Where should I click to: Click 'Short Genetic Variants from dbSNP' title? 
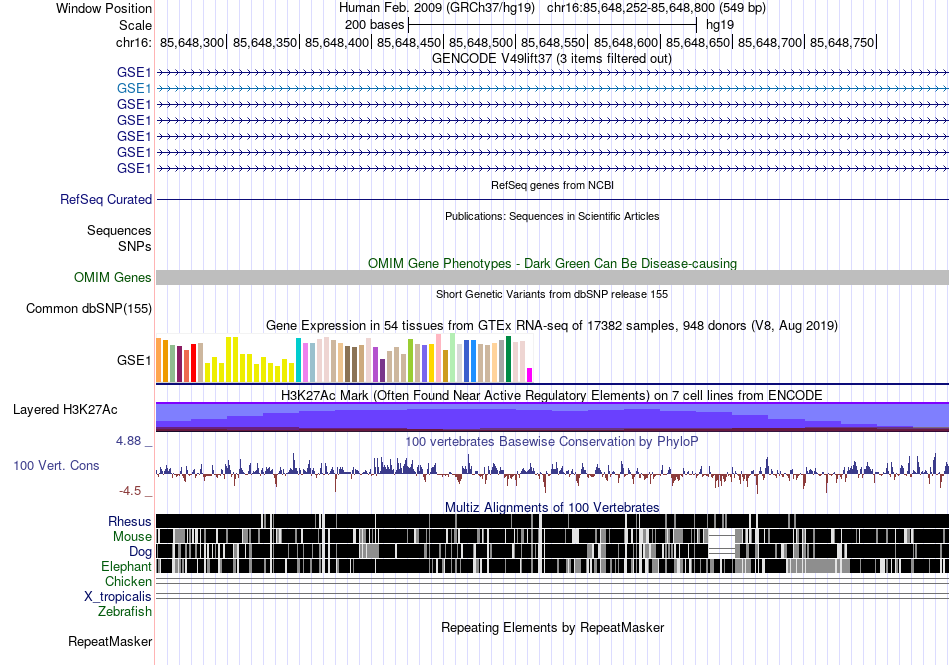[552, 294]
